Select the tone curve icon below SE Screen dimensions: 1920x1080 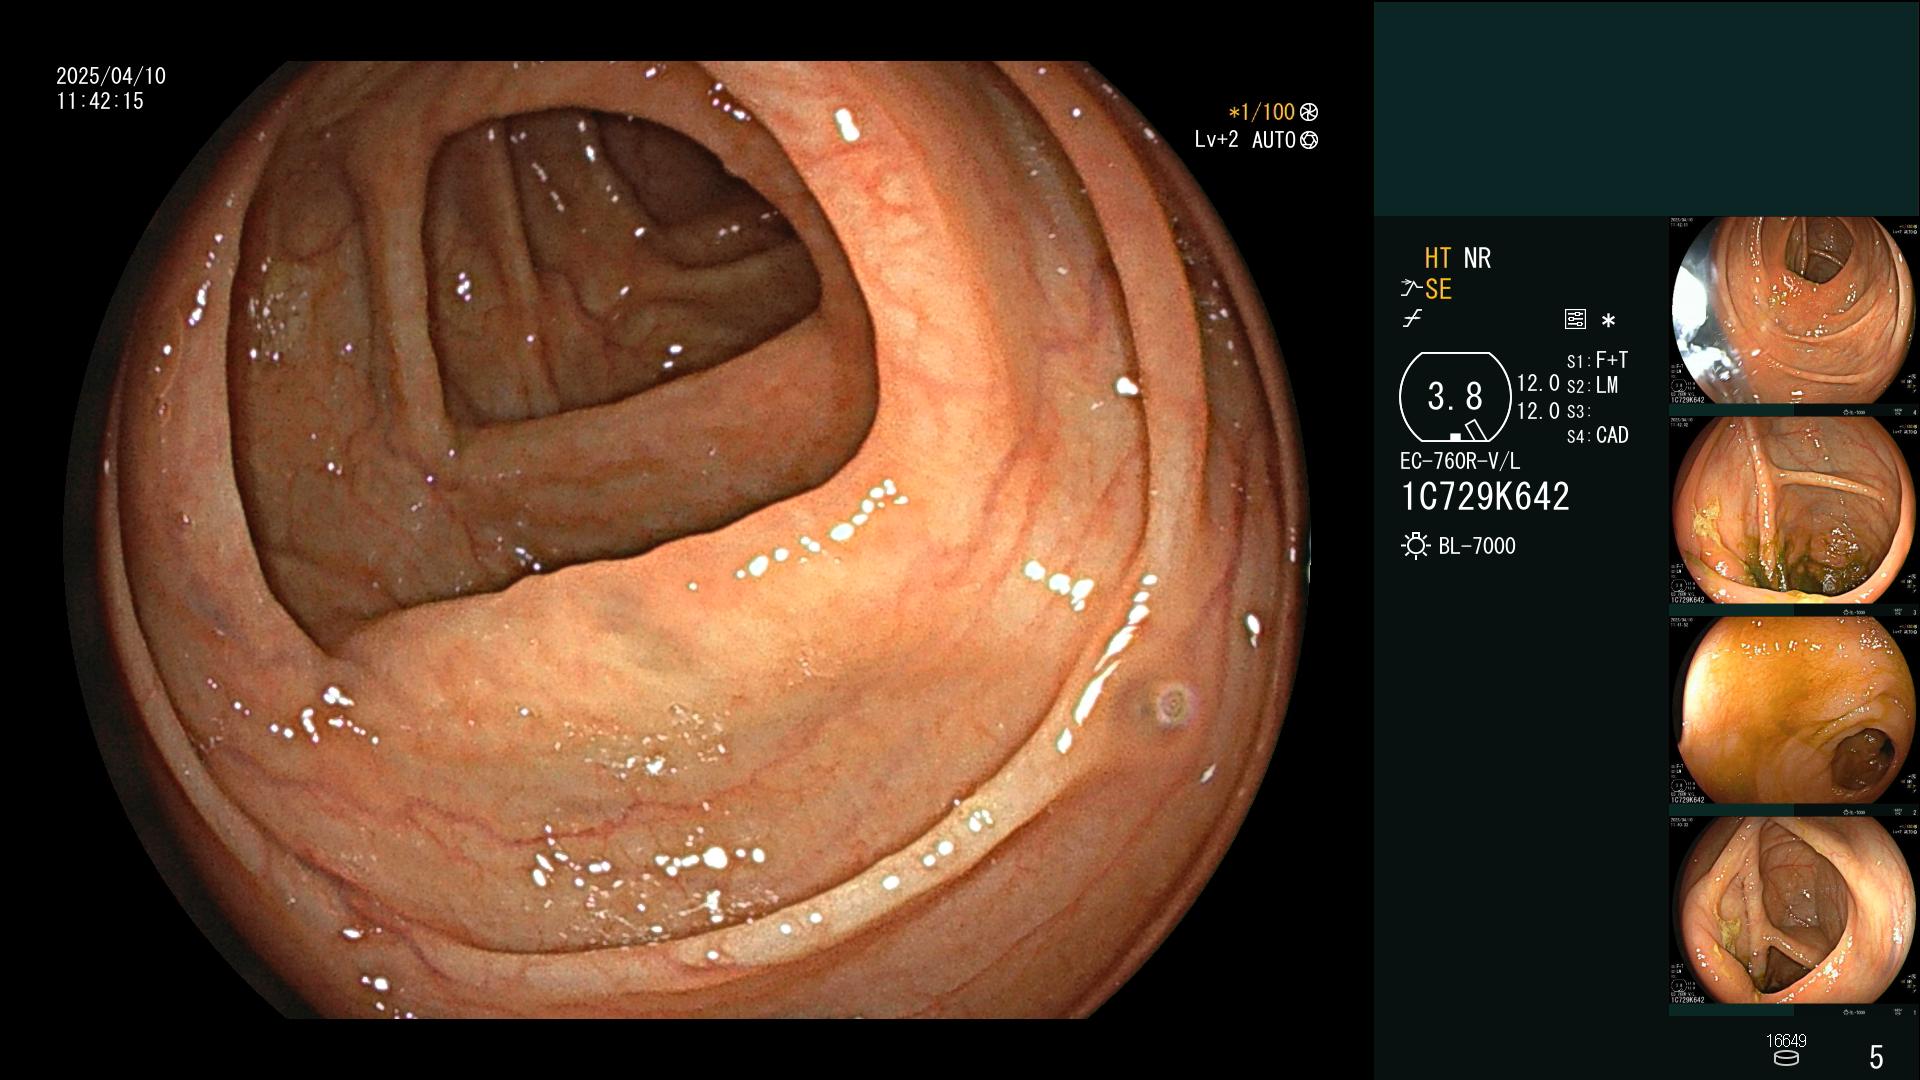click(x=1412, y=319)
